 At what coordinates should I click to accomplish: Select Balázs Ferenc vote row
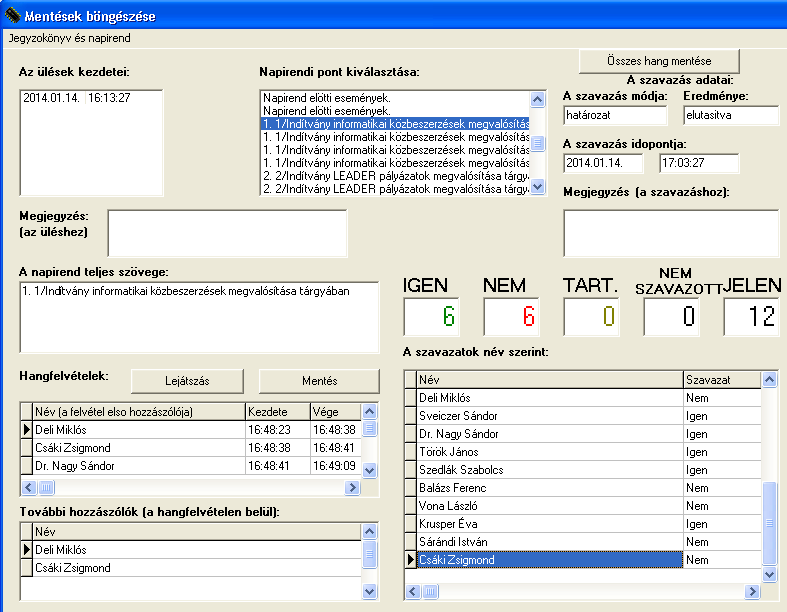[x=583, y=488]
